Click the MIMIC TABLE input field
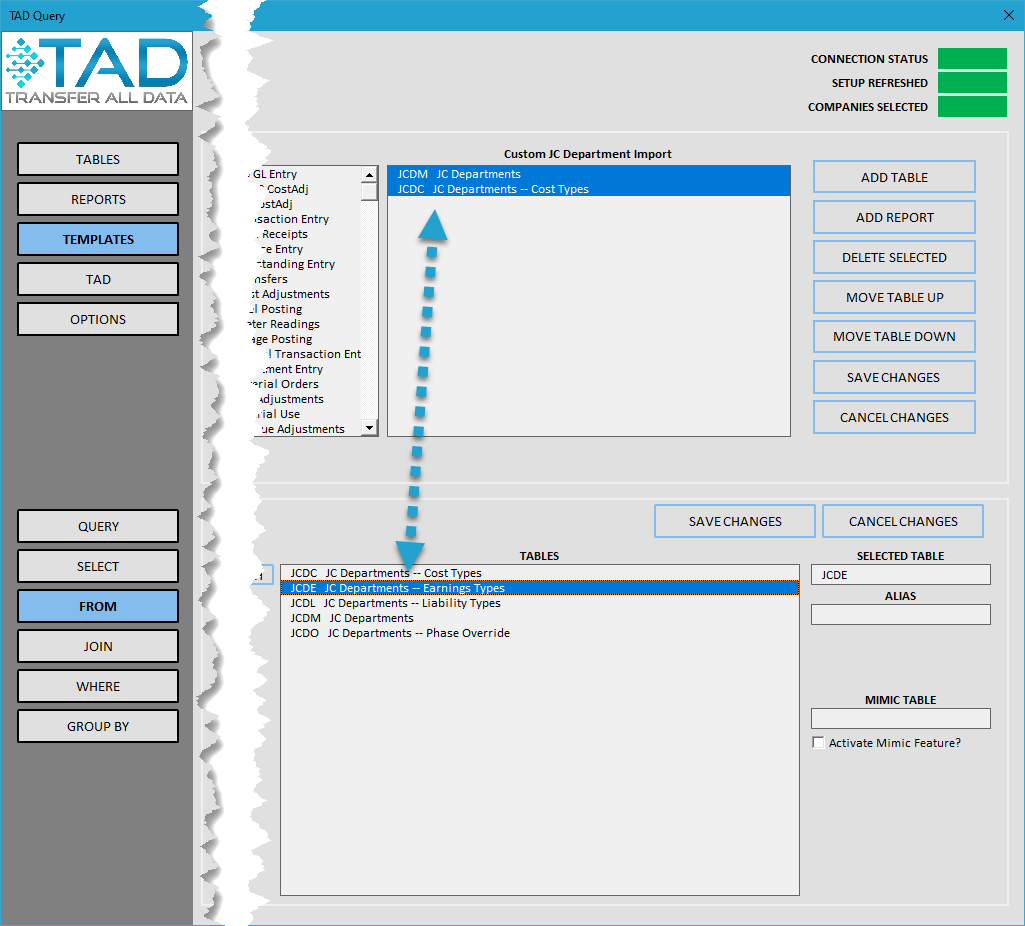The height and width of the screenshot is (926, 1025). [x=901, y=718]
